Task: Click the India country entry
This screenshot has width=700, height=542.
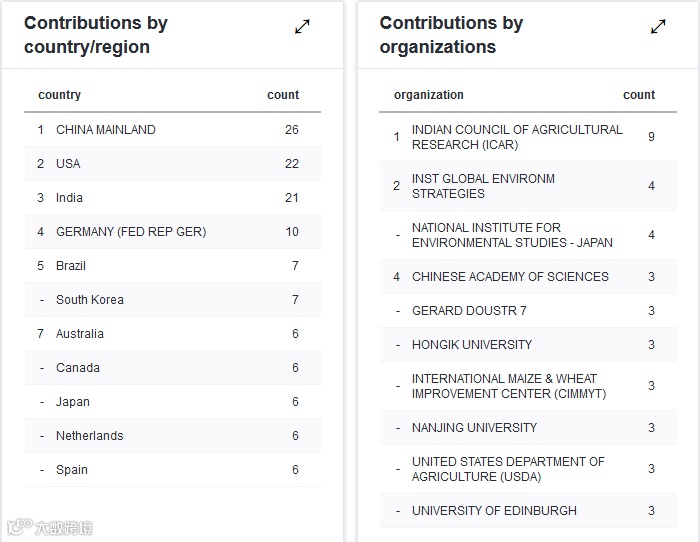Action: click(69, 198)
